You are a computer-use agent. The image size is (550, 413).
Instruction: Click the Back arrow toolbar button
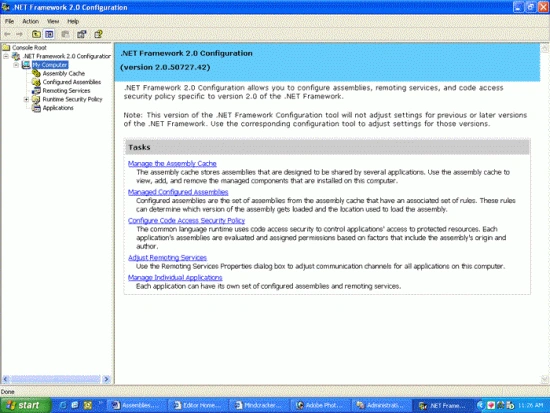point(7,34)
